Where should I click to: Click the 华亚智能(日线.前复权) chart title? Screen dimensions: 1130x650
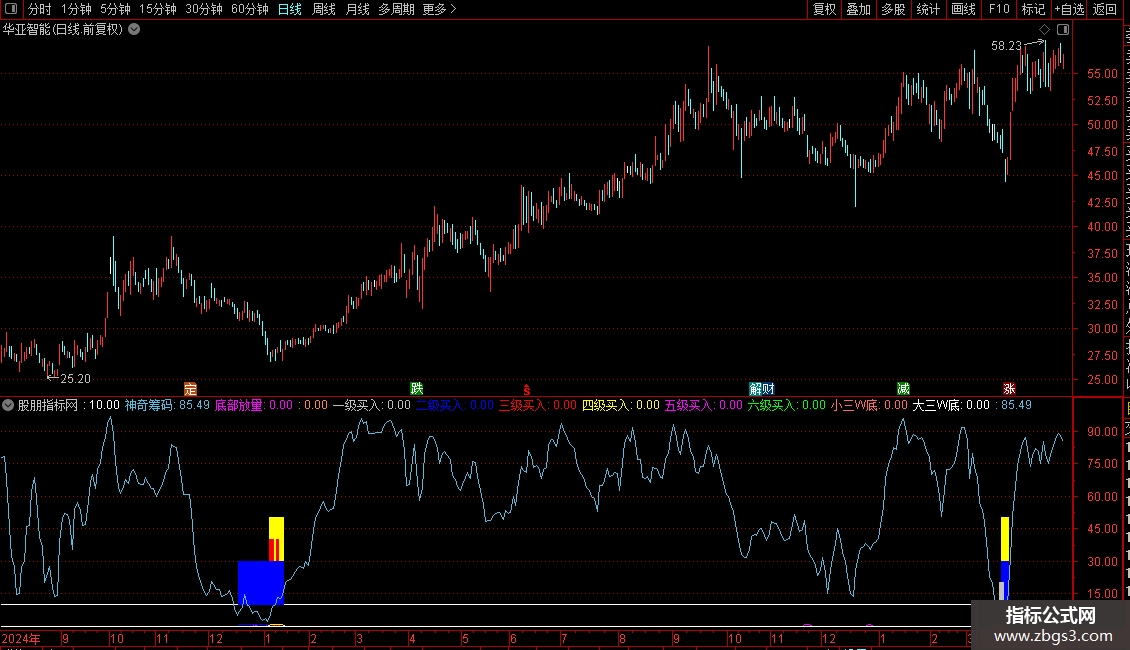click(x=63, y=30)
